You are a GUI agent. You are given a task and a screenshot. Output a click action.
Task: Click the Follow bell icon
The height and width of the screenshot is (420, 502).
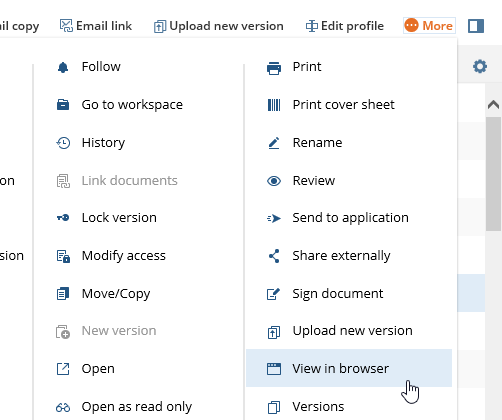click(63, 67)
